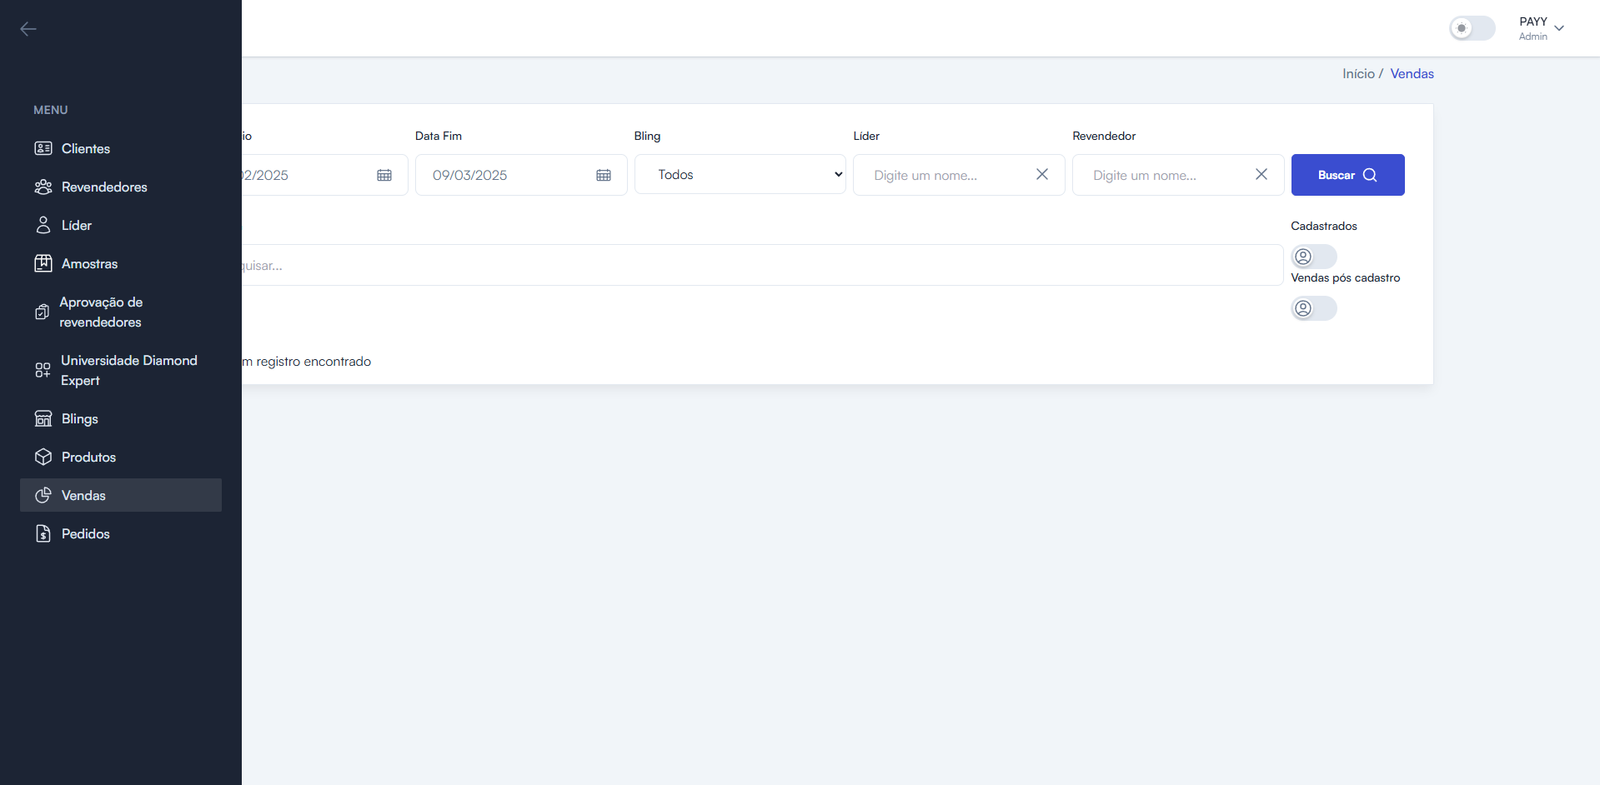1600x785 pixels.
Task: Click the Buscar button
Action: [x=1348, y=175]
